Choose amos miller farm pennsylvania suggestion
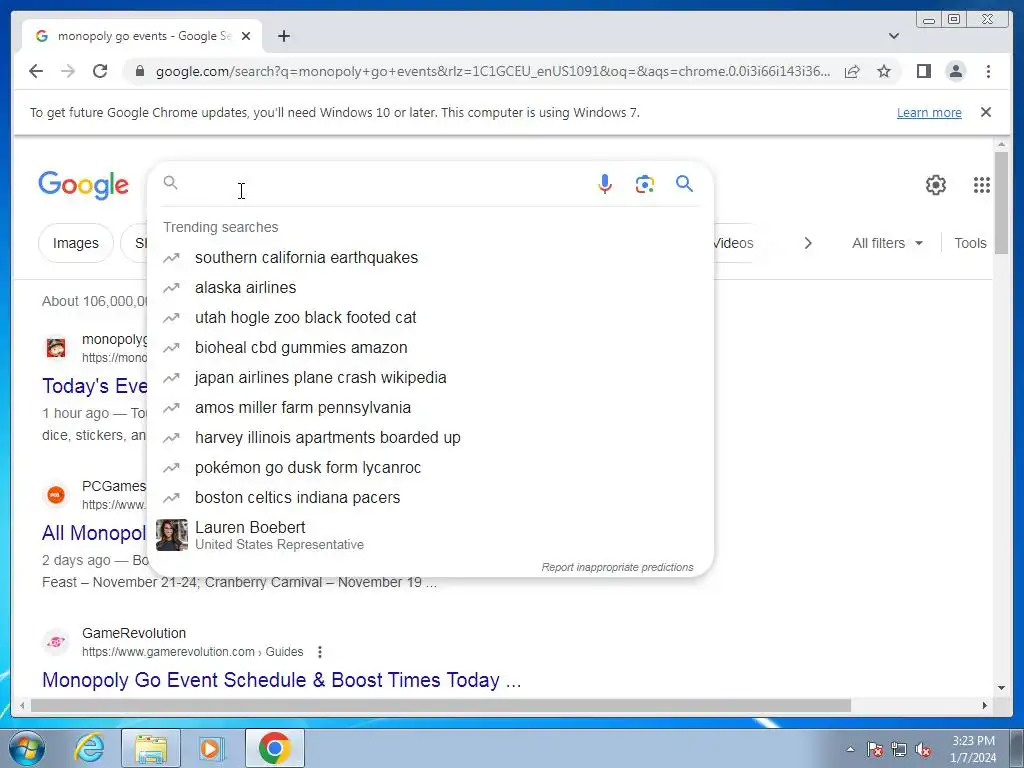The image size is (1024, 768). [430, 408]
